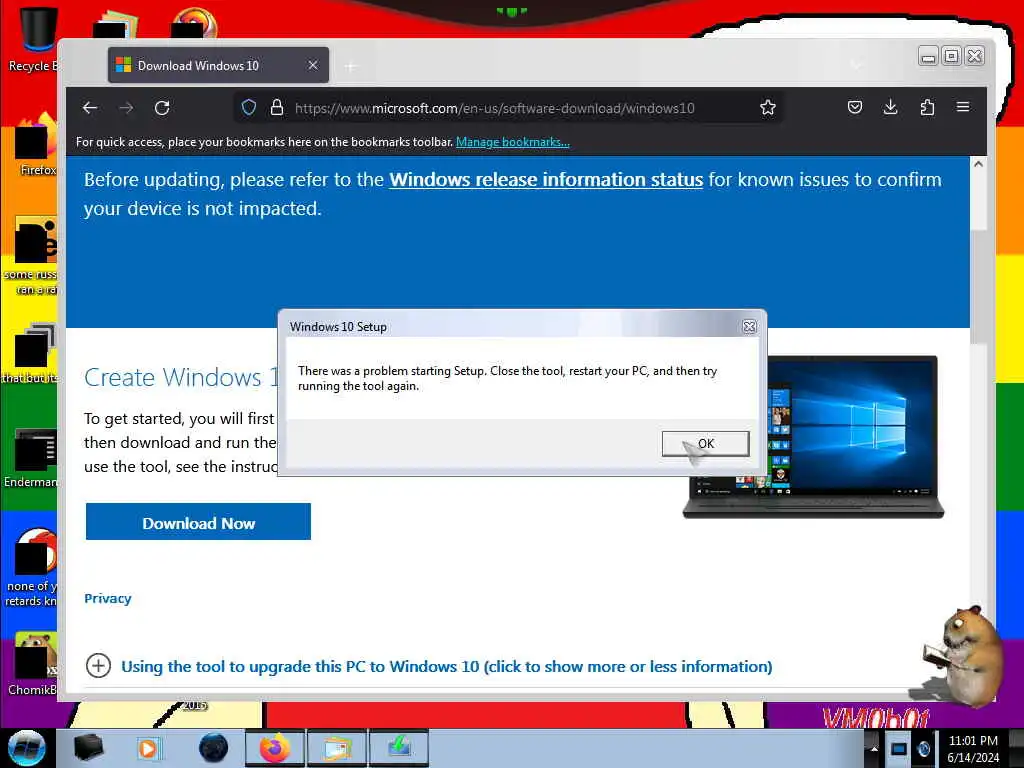Open the folder window taskbar button
The width and height of the screenshot is (1024, 768).
click(337, 748)
